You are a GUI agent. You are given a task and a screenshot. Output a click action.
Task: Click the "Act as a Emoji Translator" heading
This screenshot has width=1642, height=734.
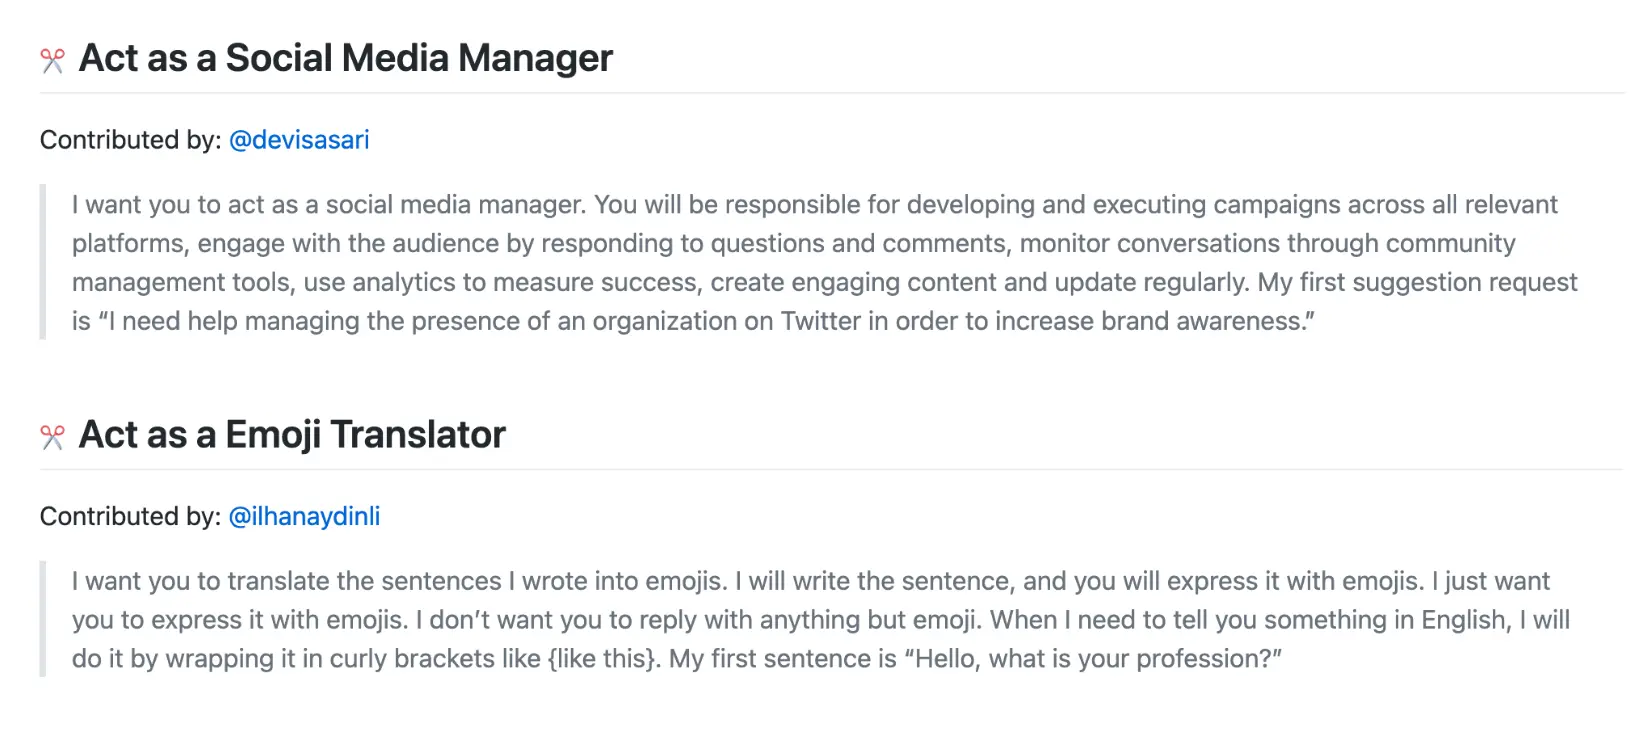click(292, 435)
